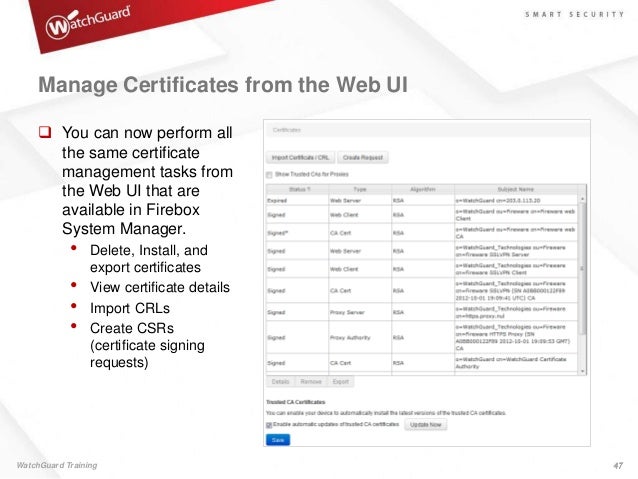Select the Proxy Authority type cell
The height and width of the screenshot is (479, 638).
tap(360, 337)
